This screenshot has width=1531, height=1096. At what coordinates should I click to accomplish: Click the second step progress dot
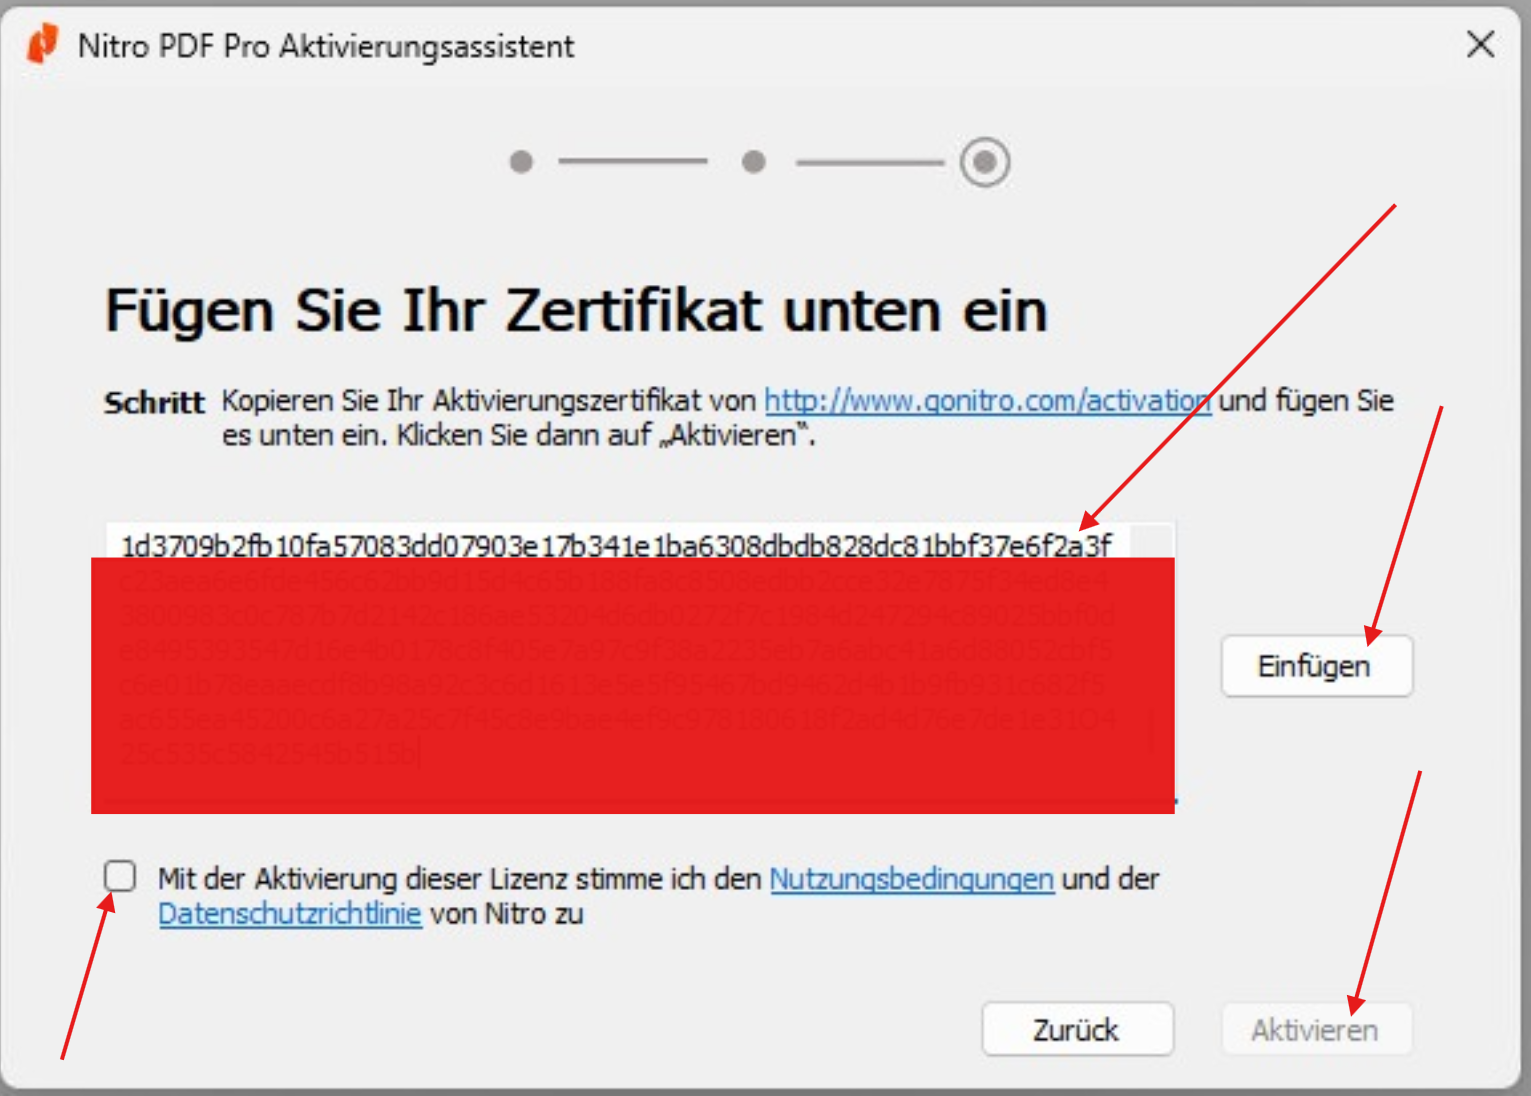pos(754,161)
